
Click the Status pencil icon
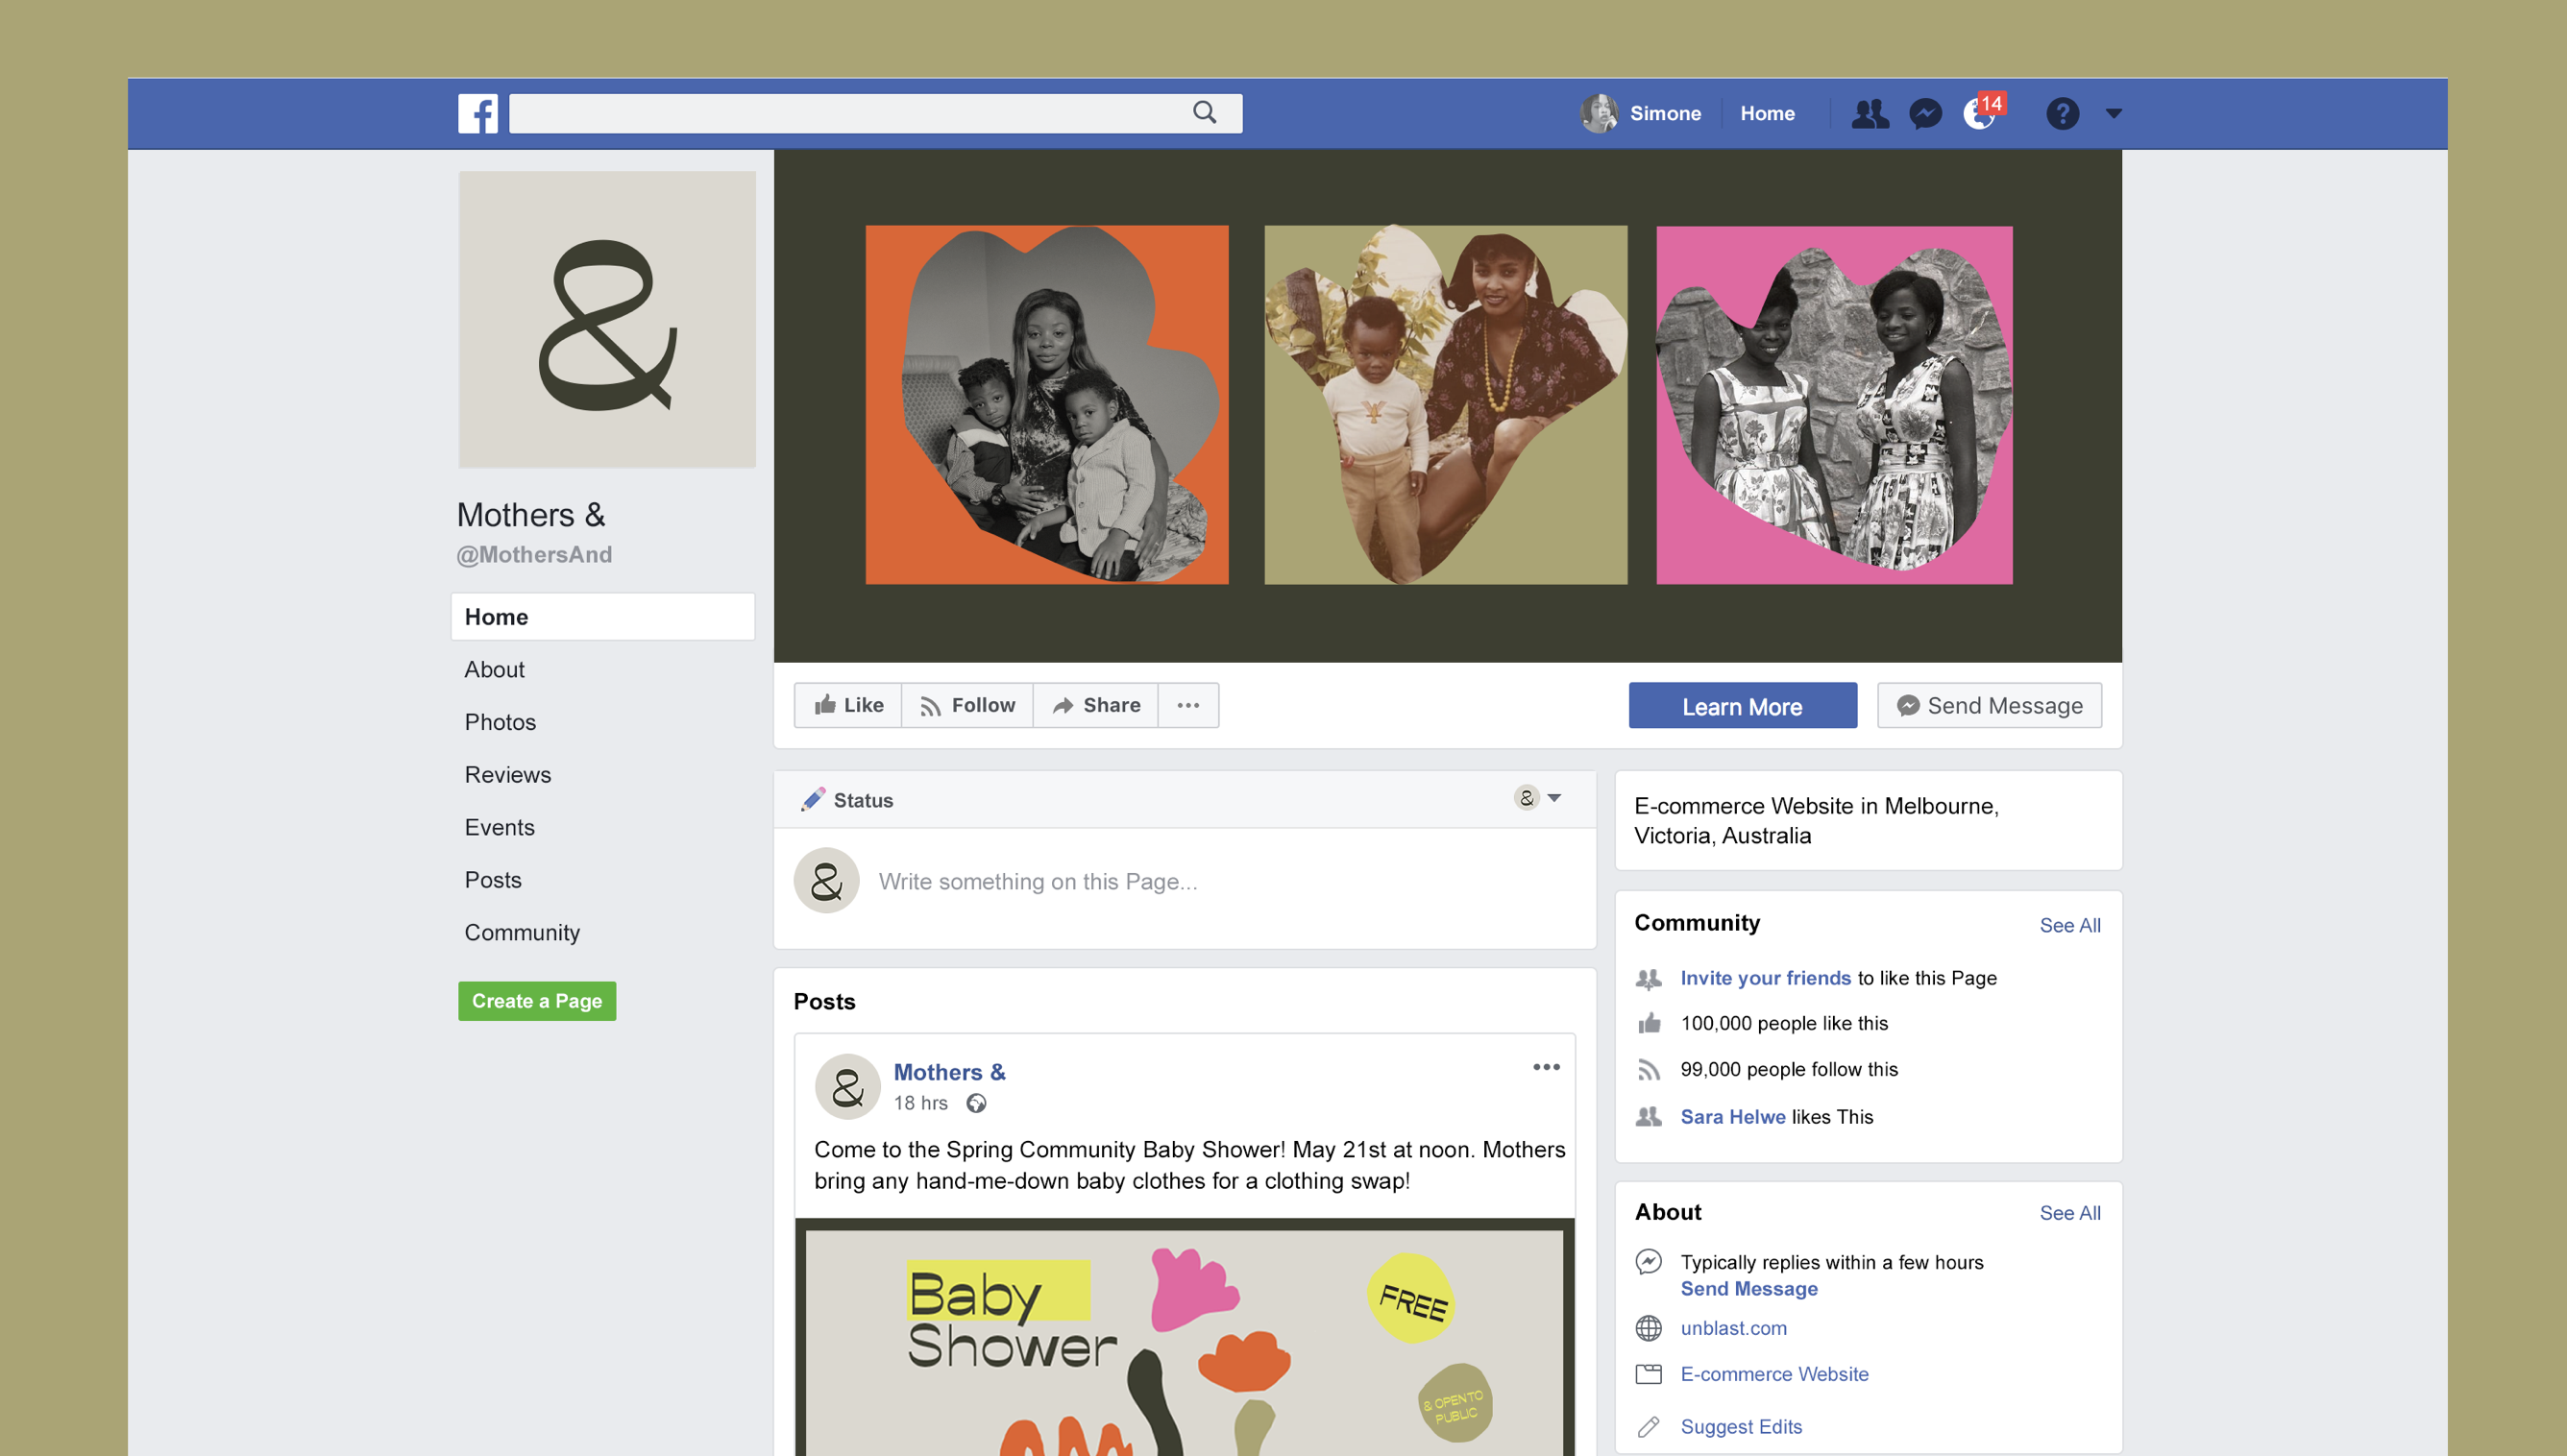point(813,799)
